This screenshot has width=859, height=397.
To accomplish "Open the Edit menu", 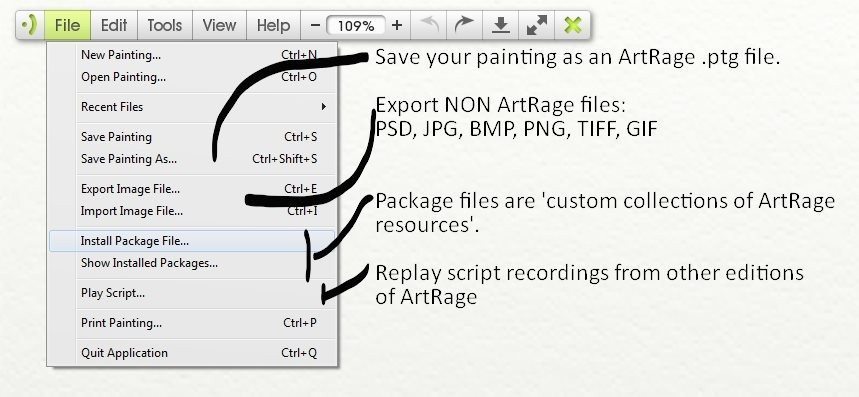I will tap(114, 25).
